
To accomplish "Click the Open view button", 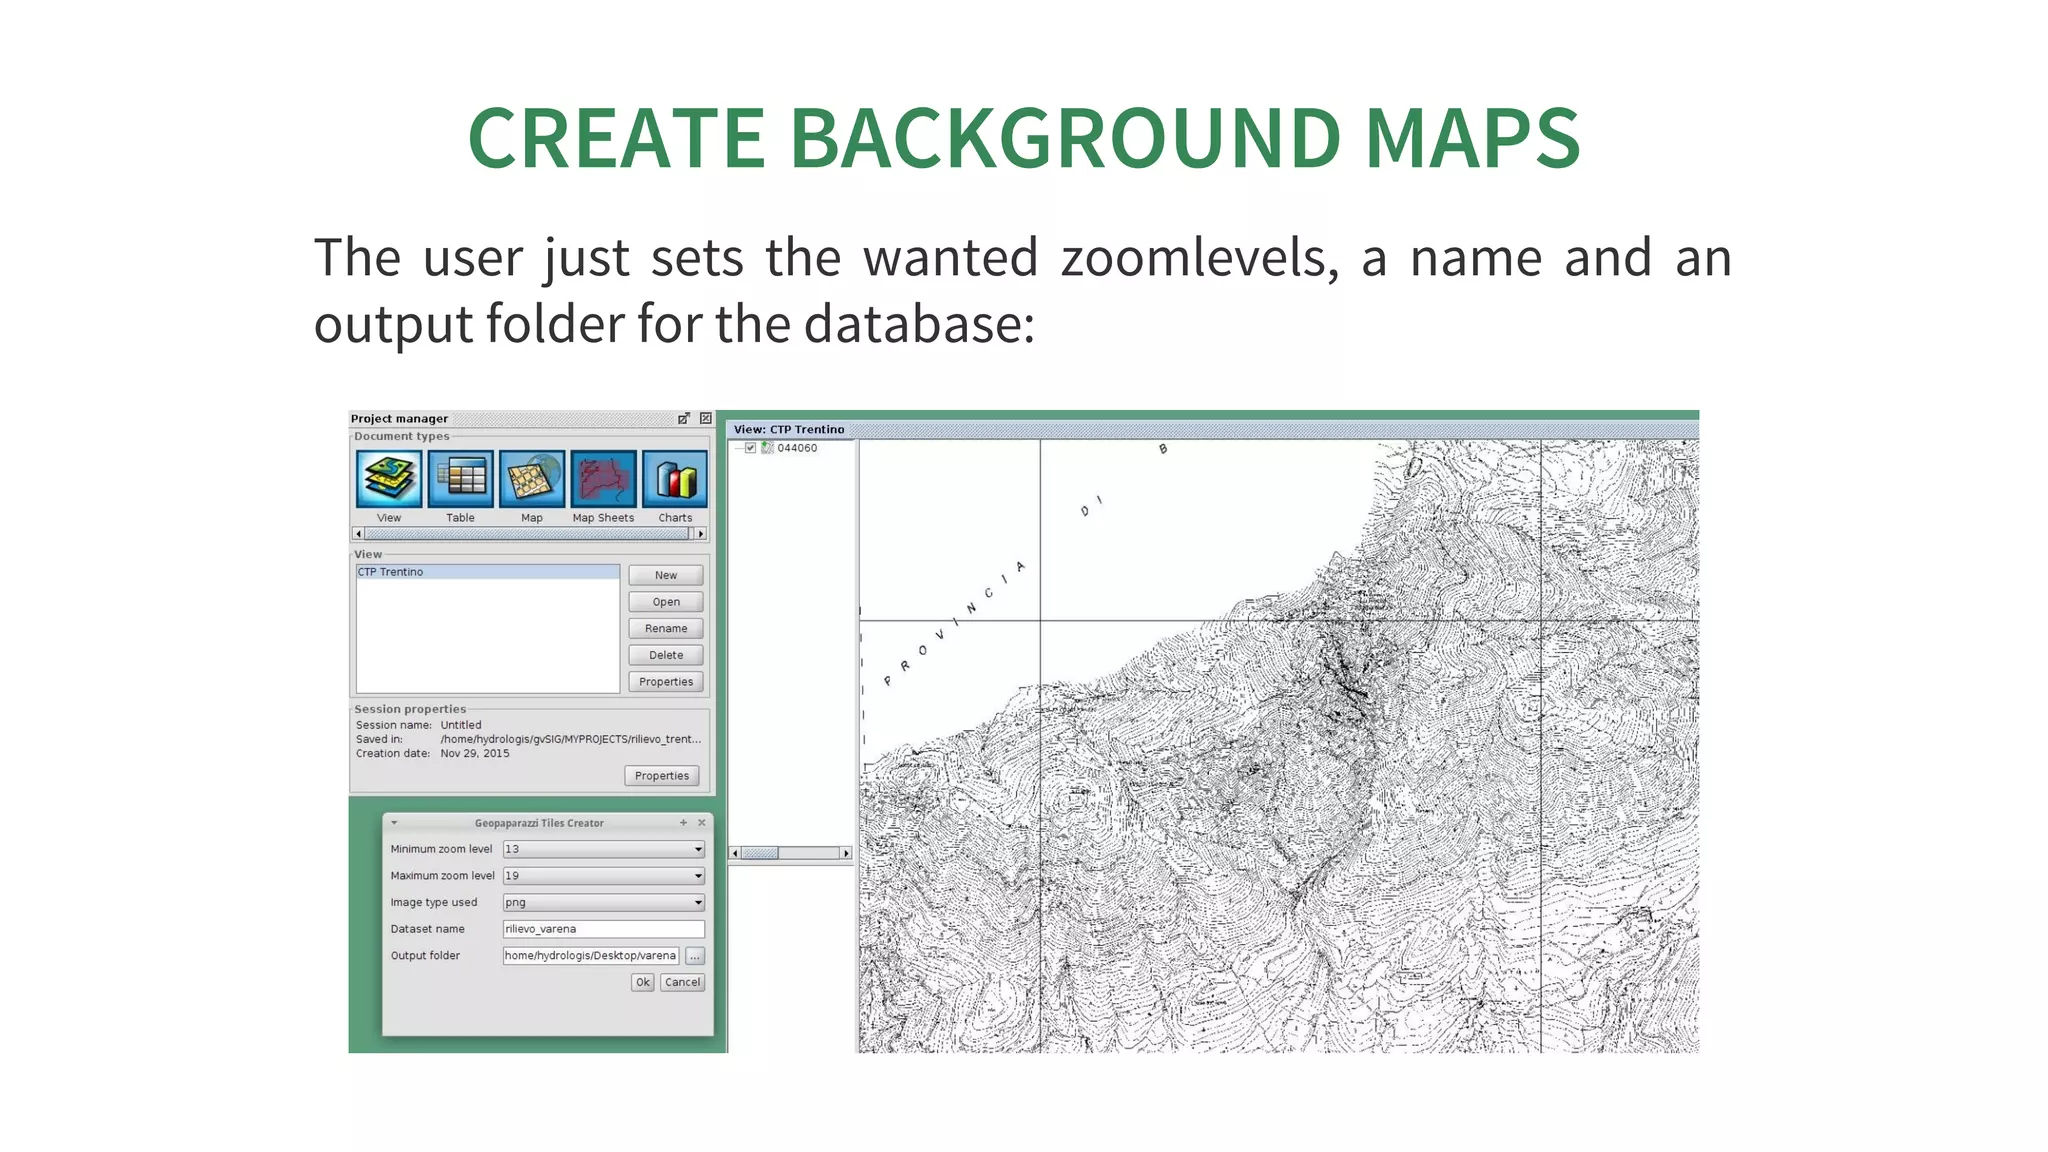I will point(666,602).
